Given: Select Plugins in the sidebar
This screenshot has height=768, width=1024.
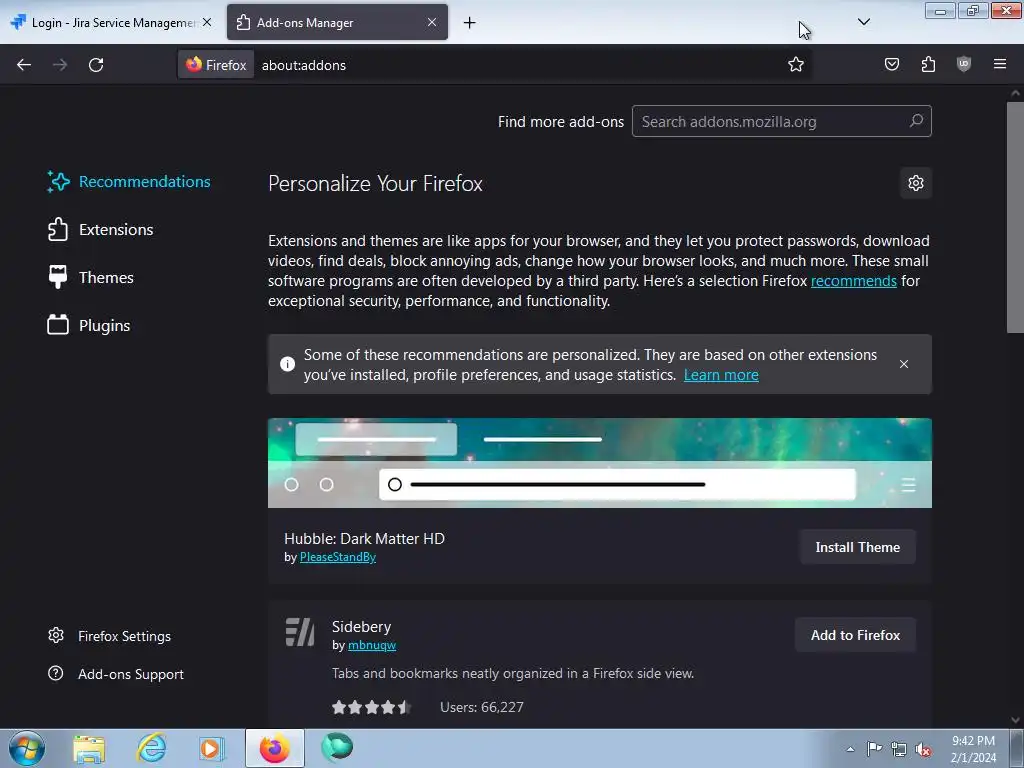Looking at the screenshot, I should (89, 325).
